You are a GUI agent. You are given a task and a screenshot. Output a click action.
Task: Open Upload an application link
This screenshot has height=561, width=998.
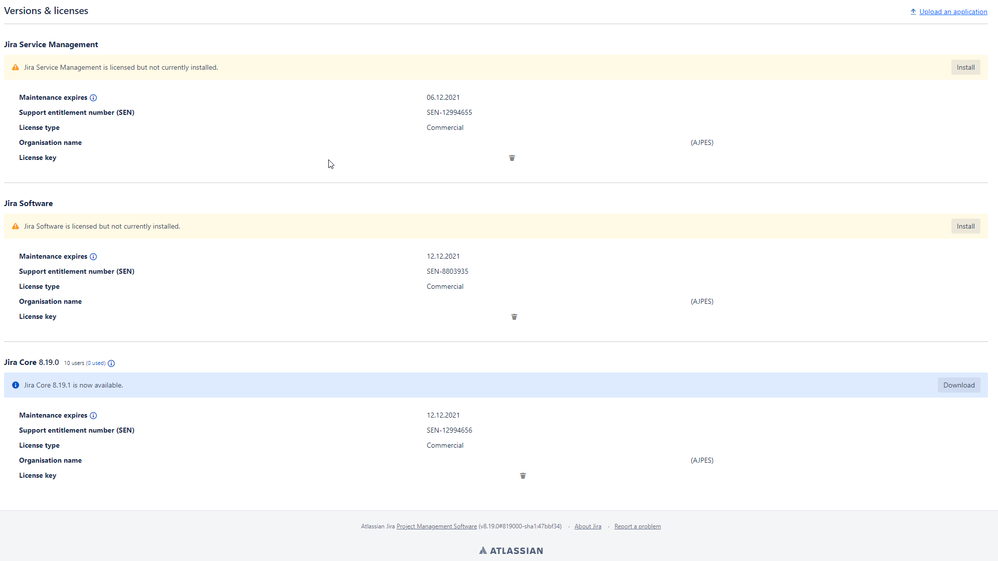[x=953, y=11]
